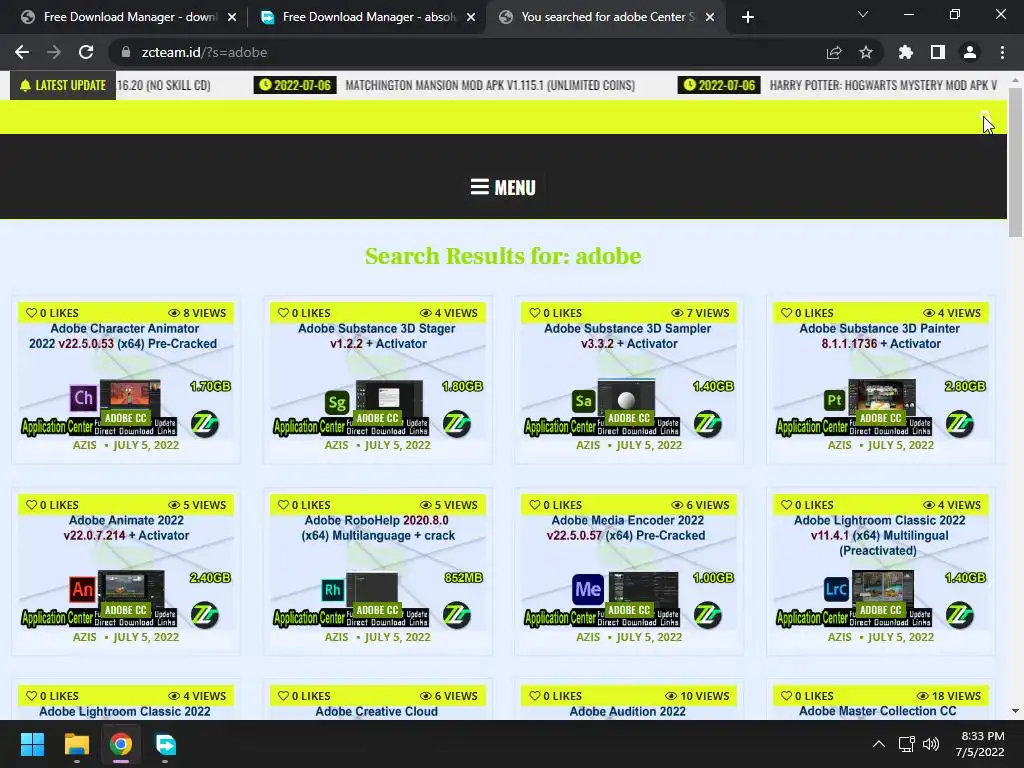This screenshot has height=768, width=1024.
Task: Like the Substance 3D Painter post heart
Action: 786,313
